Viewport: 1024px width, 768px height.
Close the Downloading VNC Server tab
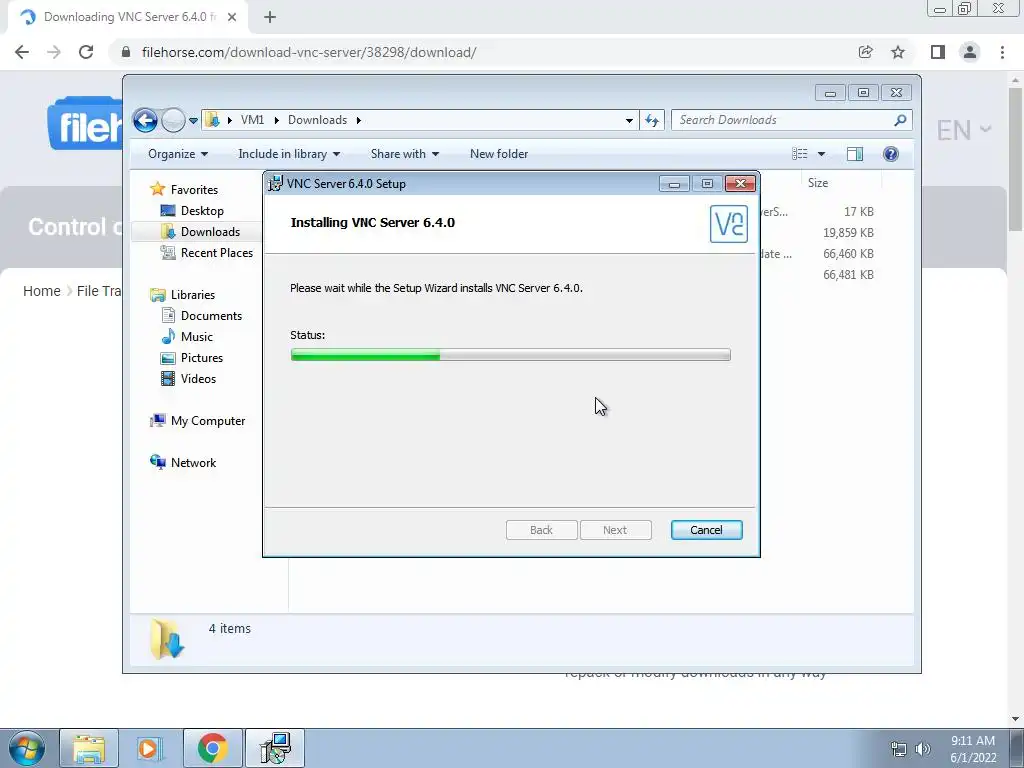232,18
